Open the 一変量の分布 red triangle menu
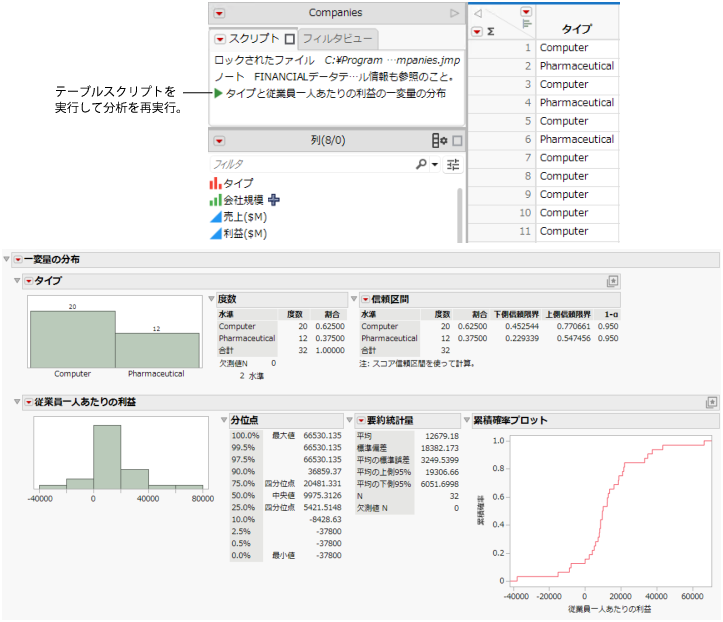 click(x=18, y=260)
